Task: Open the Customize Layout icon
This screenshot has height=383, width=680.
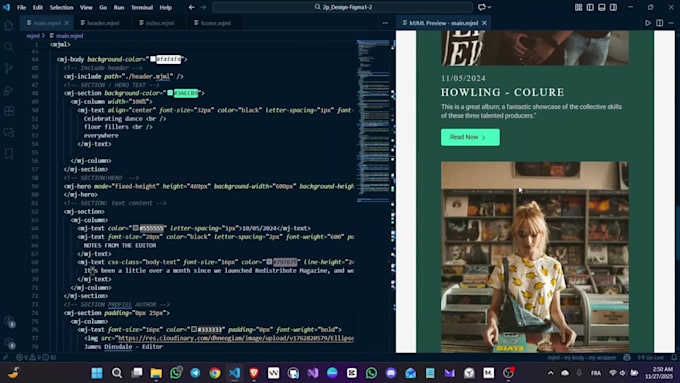Action: (578, 7)
